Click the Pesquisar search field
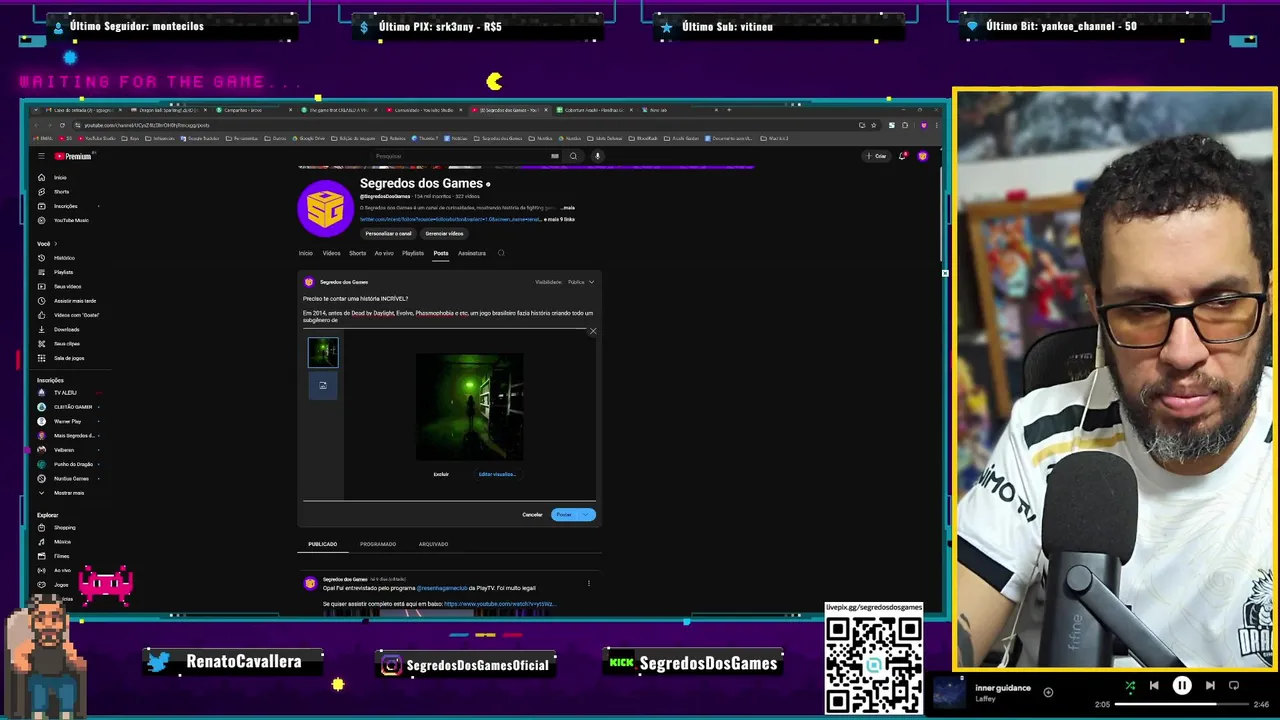This screenshot has height=720, width=1280. (460, 156)
